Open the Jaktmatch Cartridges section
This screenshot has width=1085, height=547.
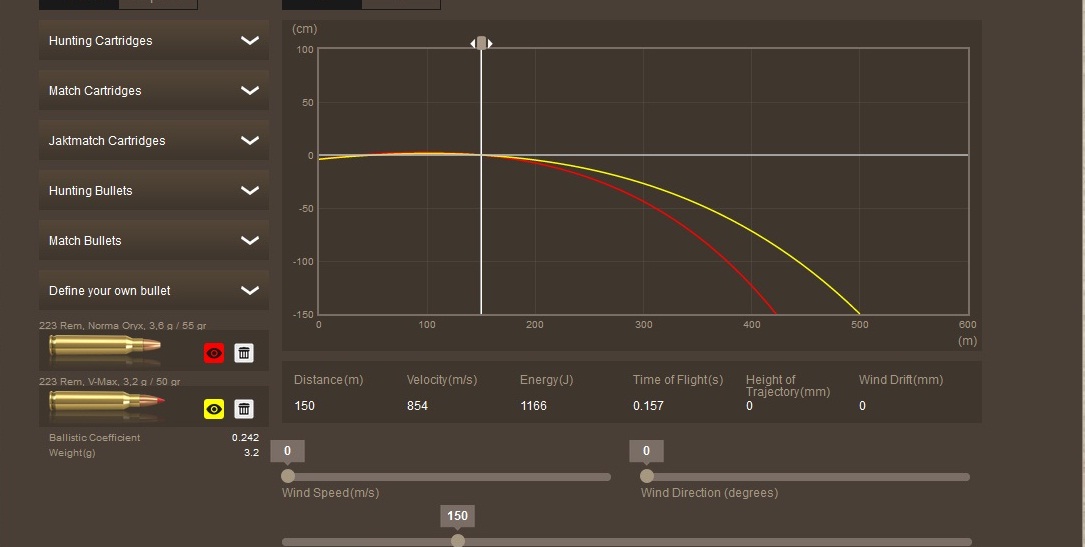tap(107, 141)
